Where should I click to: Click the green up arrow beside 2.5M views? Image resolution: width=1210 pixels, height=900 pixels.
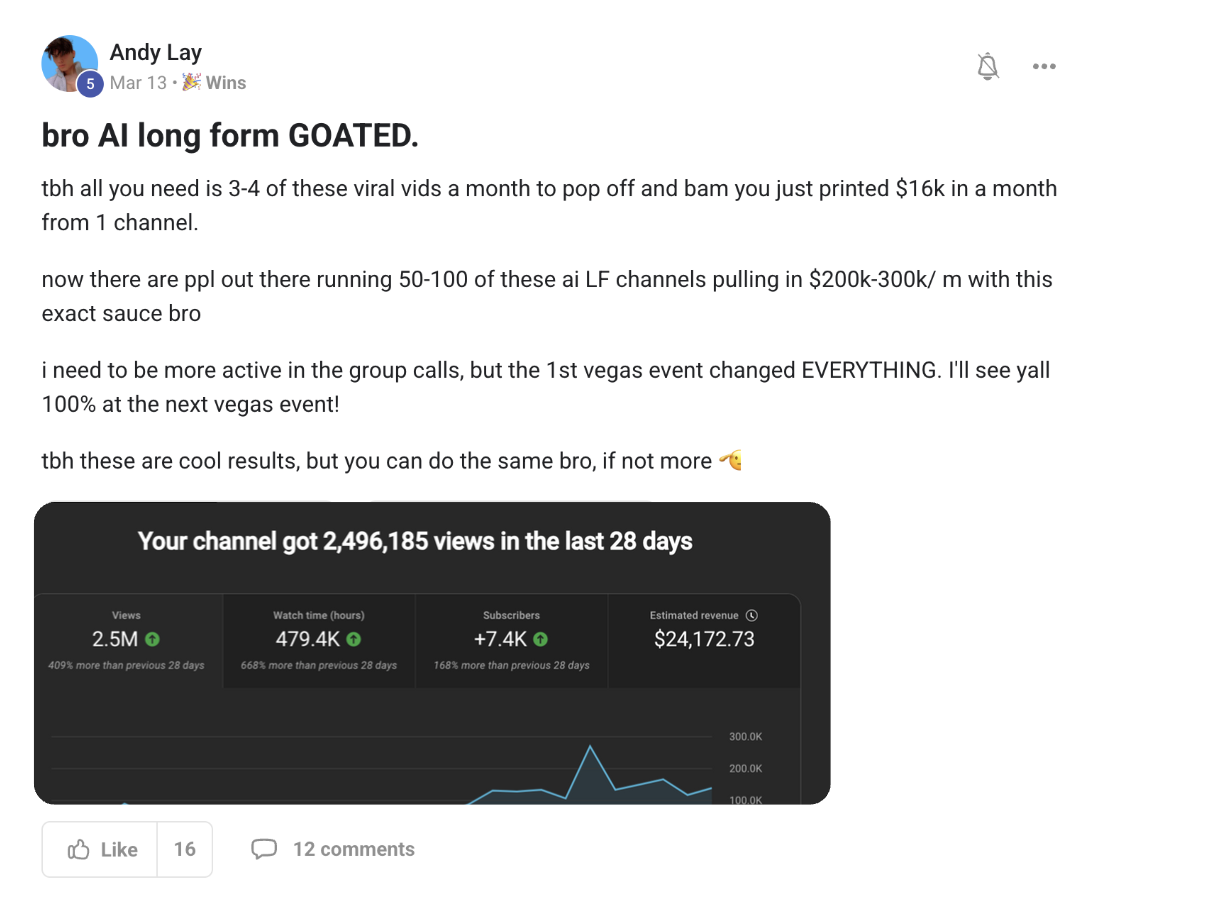click(x=152, y=640)
